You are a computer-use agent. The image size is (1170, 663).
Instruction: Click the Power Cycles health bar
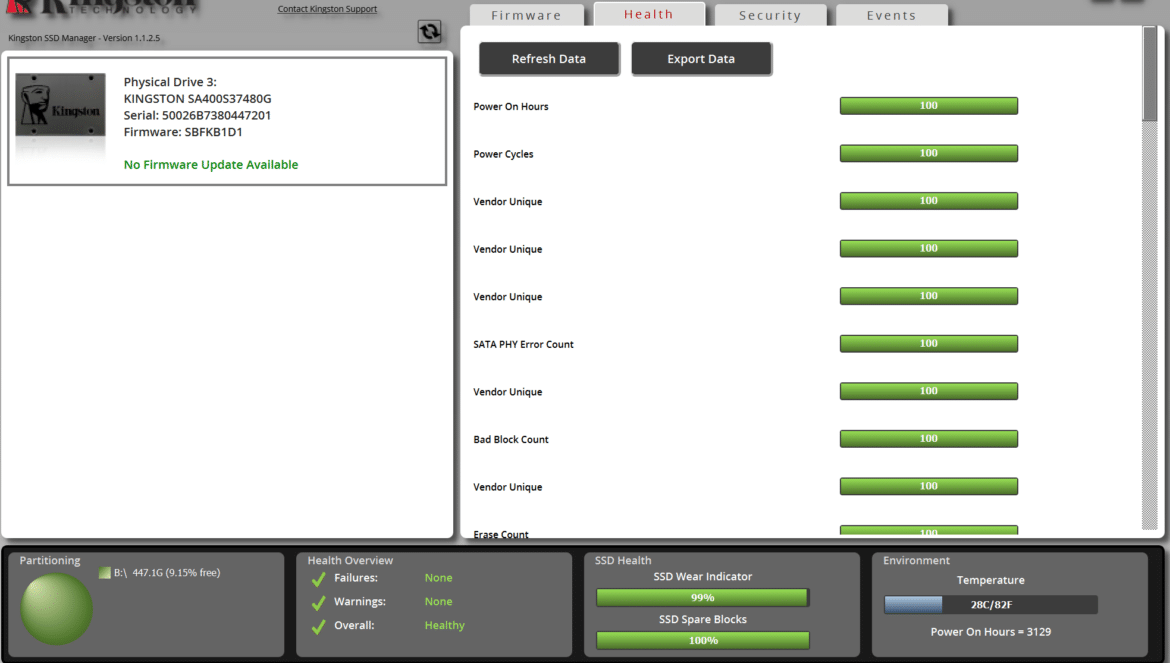pos(929,154)
